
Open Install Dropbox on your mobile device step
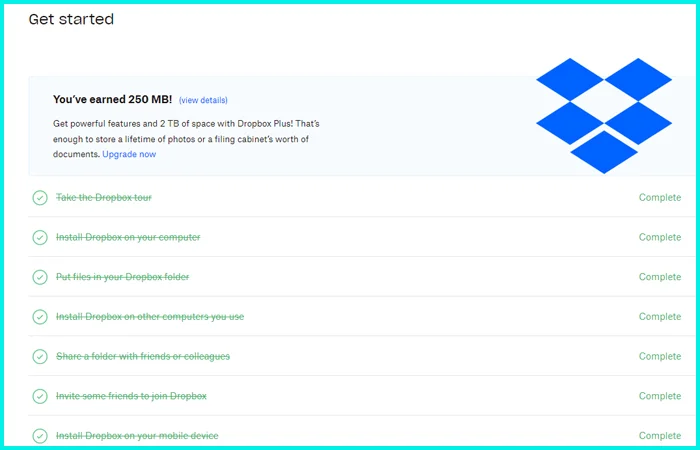point(137,436)
